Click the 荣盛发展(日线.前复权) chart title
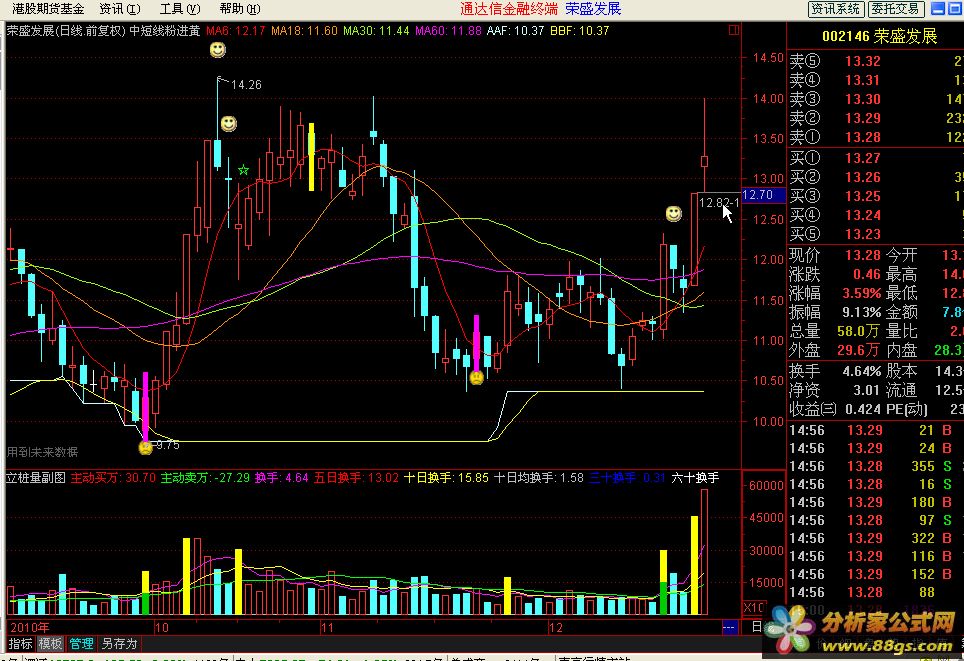 click(x=66, y=30)
